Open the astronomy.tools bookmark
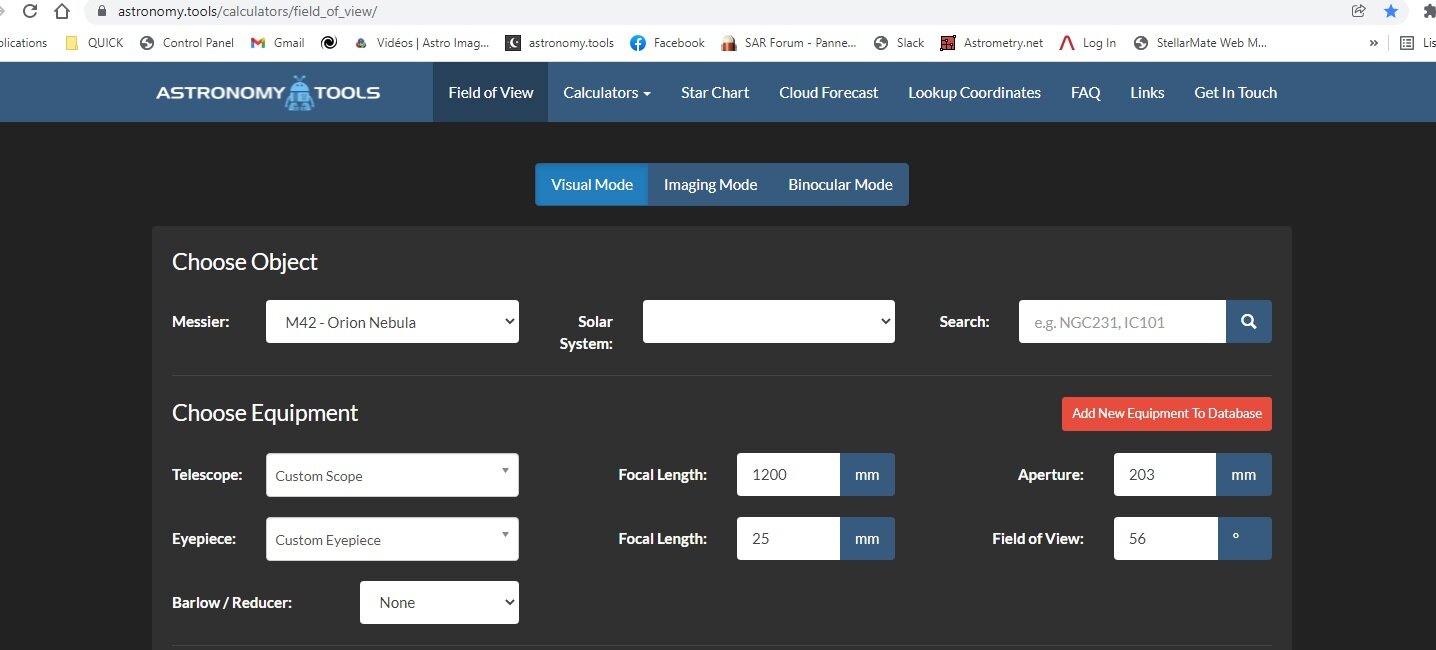 coord(560,43)
